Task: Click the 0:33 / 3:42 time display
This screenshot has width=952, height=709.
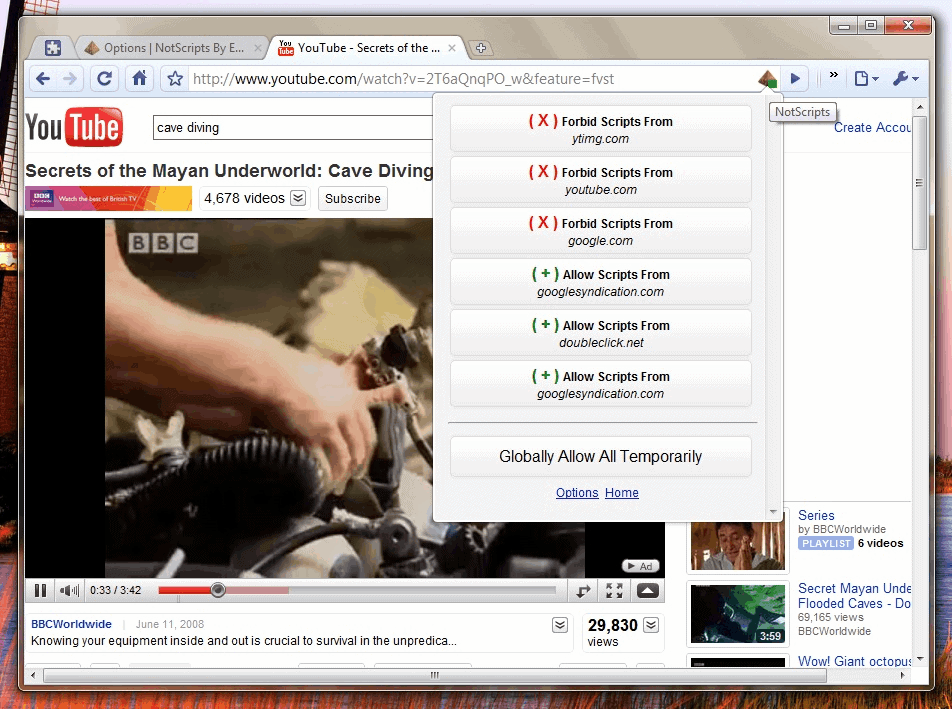Action: (115, 591)
